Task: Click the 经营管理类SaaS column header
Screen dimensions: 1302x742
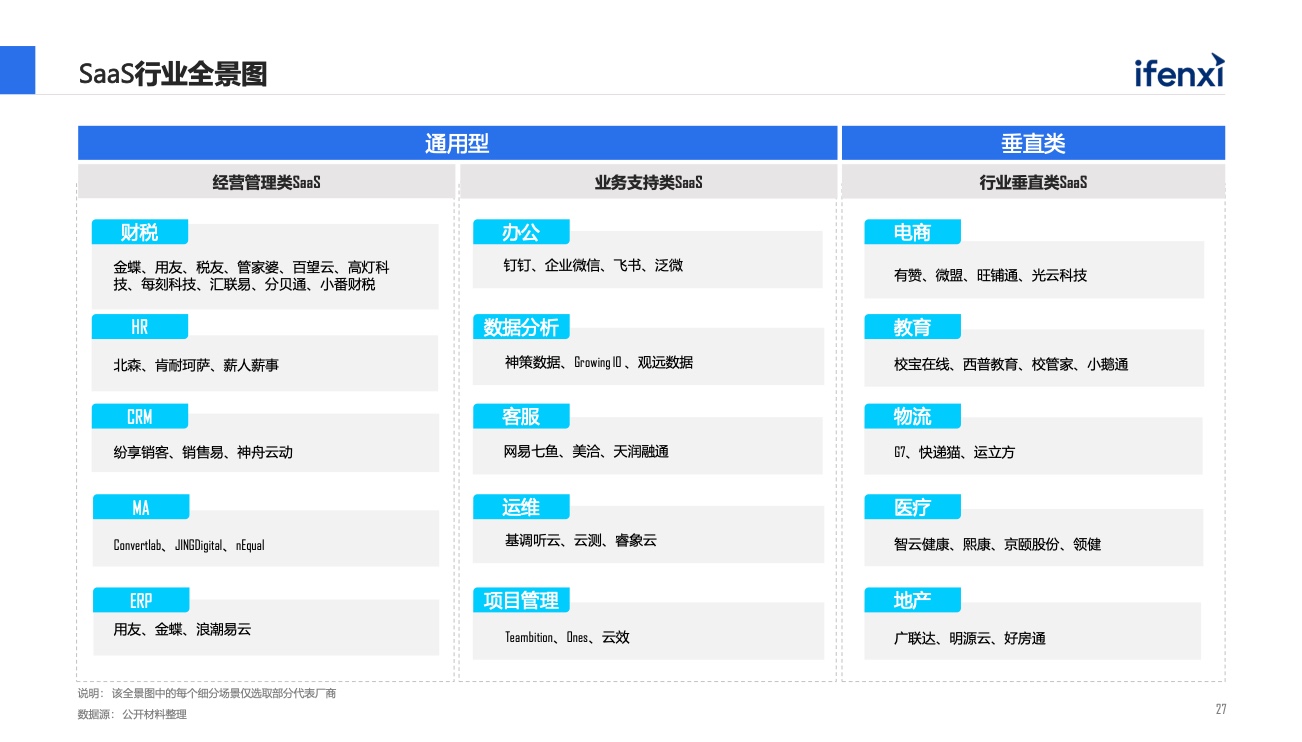Action: 267,182
